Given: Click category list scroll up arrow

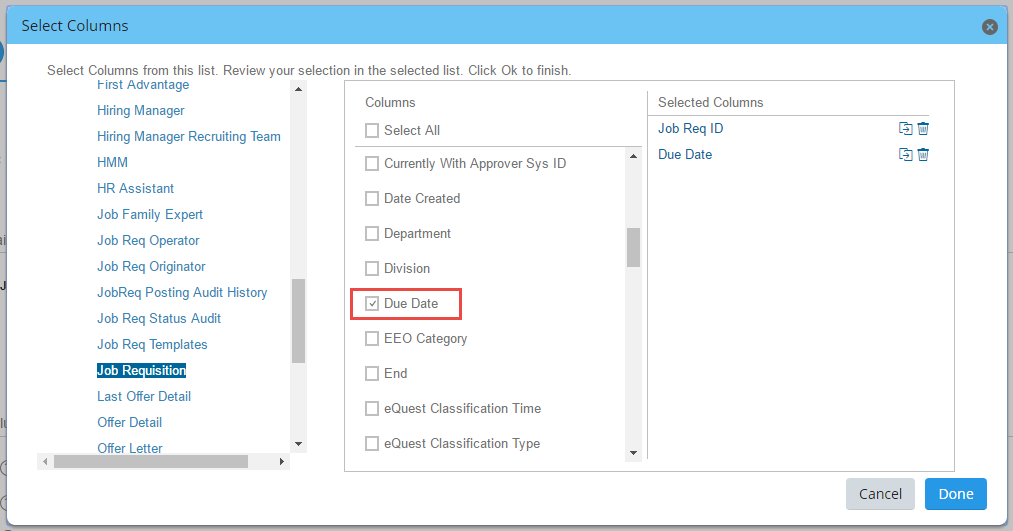Looking at the screenshot, I should [x=298, y=89].
